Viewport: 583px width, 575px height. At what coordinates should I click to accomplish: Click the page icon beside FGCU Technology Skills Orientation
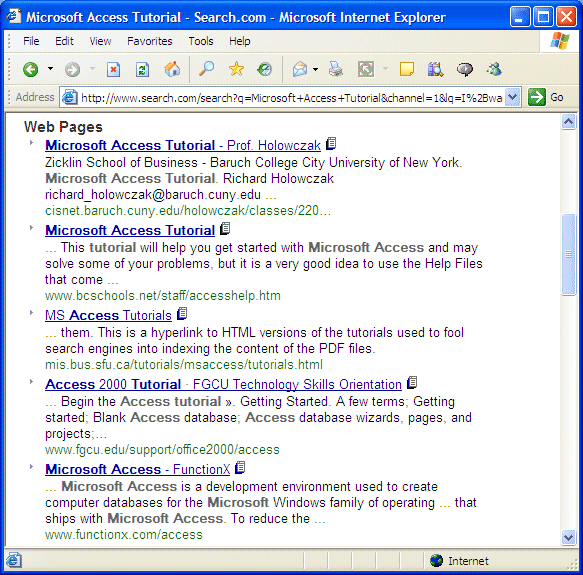(412, 382)
